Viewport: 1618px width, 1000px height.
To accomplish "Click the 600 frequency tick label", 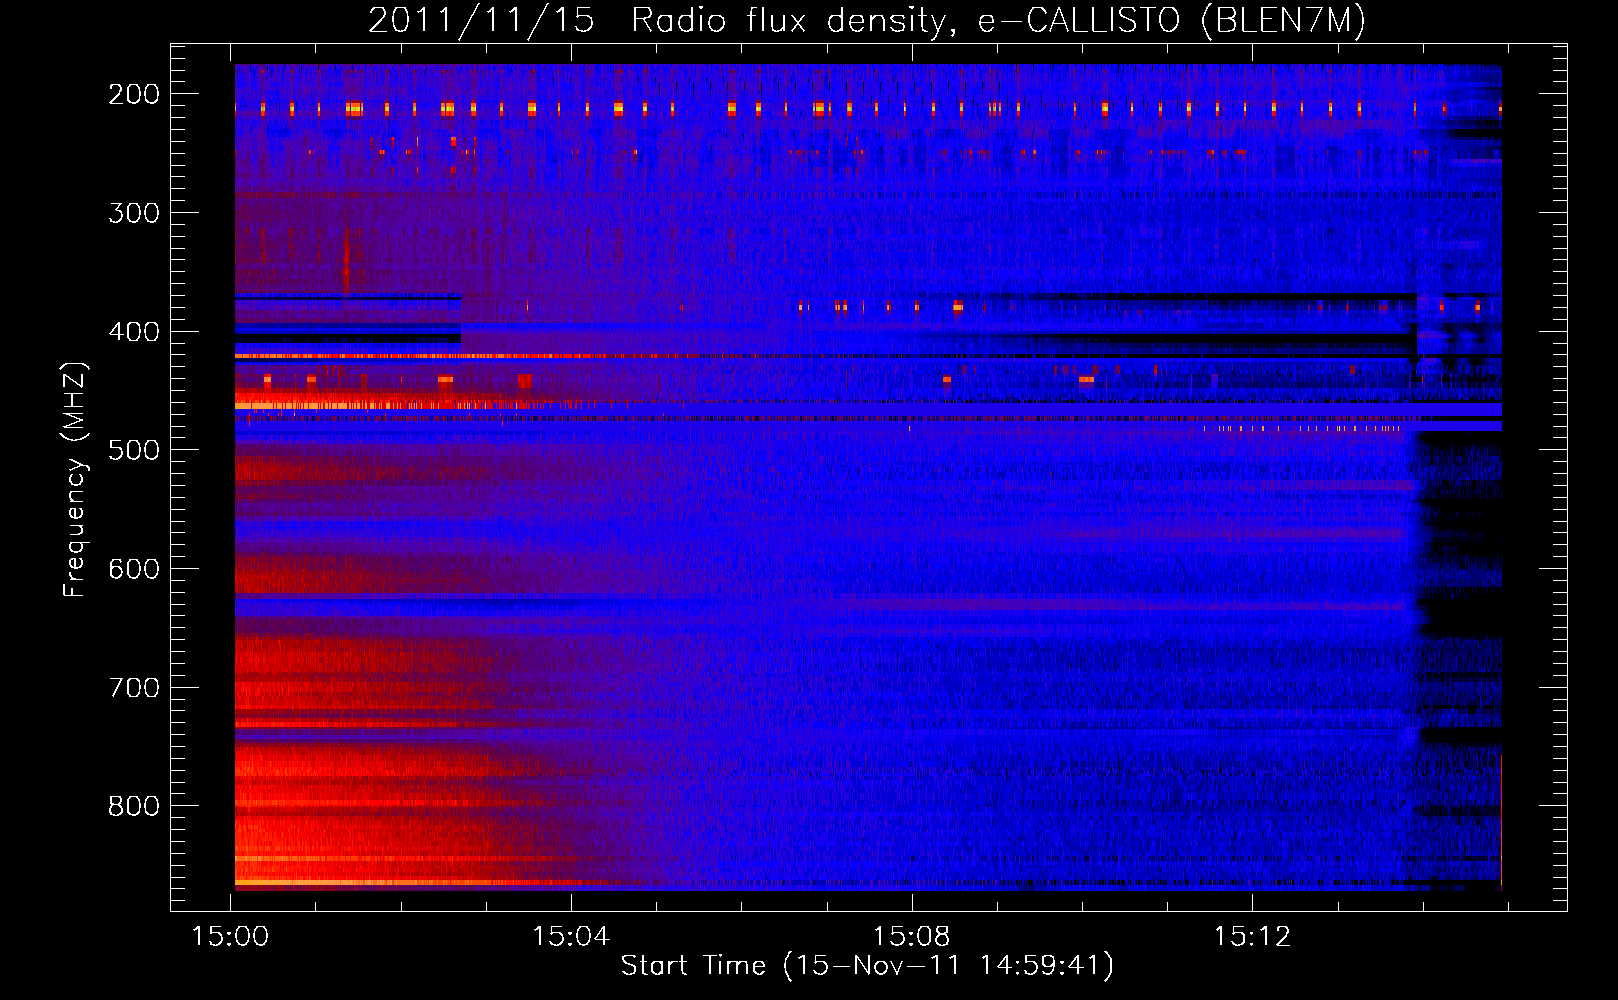I will [x=134, y=569].
